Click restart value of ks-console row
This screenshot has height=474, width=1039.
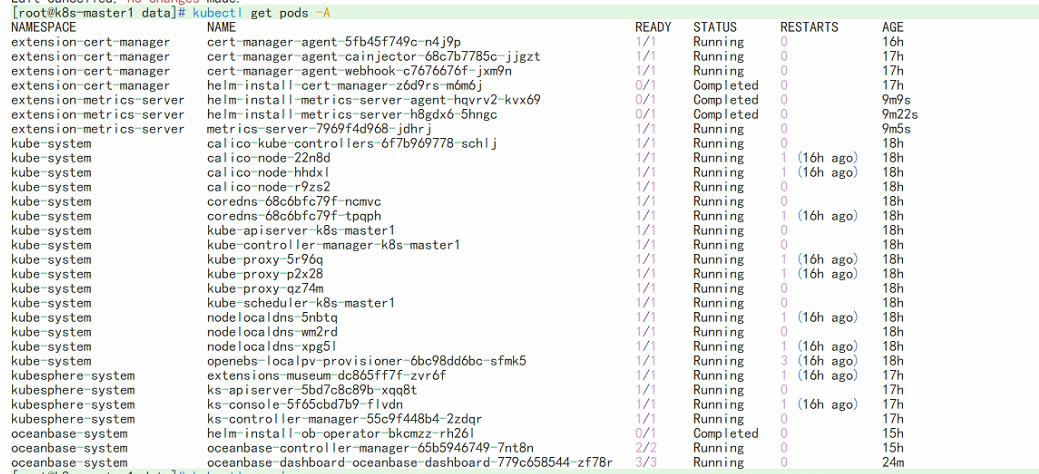(x=819, y=405)
